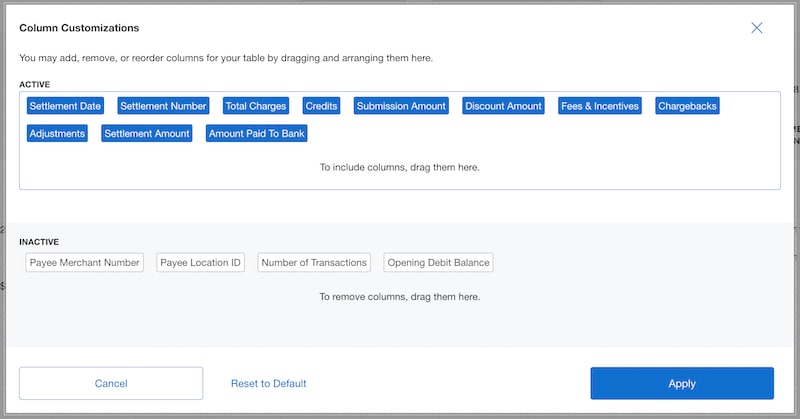This screenshot has height=419, width=800.
Task: Click the Adjustments column chip
Action: [57, 133]
